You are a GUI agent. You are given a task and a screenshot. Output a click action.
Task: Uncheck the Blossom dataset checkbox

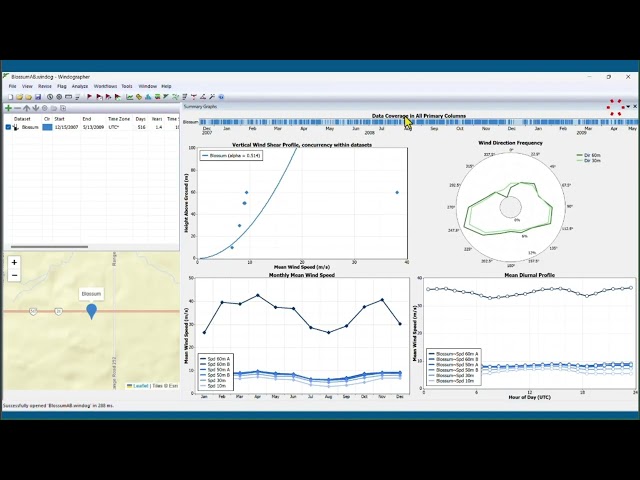pyautogui.click(x=8, y=127)
